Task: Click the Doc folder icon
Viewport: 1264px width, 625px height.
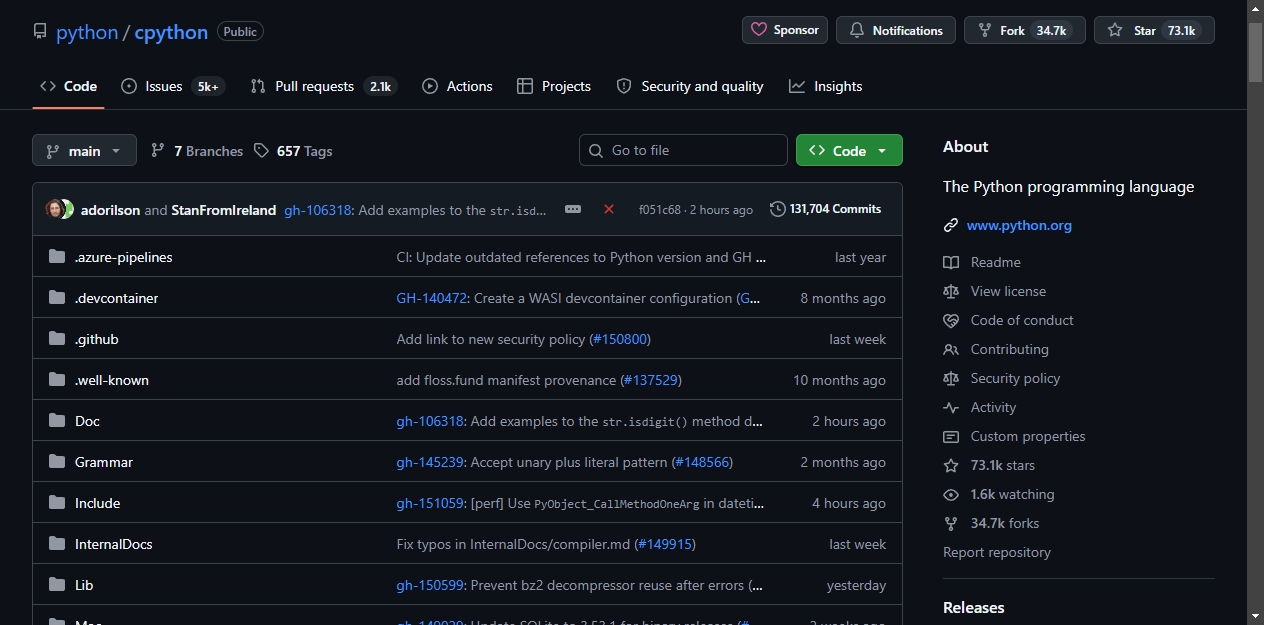Action: pos(57,421)
